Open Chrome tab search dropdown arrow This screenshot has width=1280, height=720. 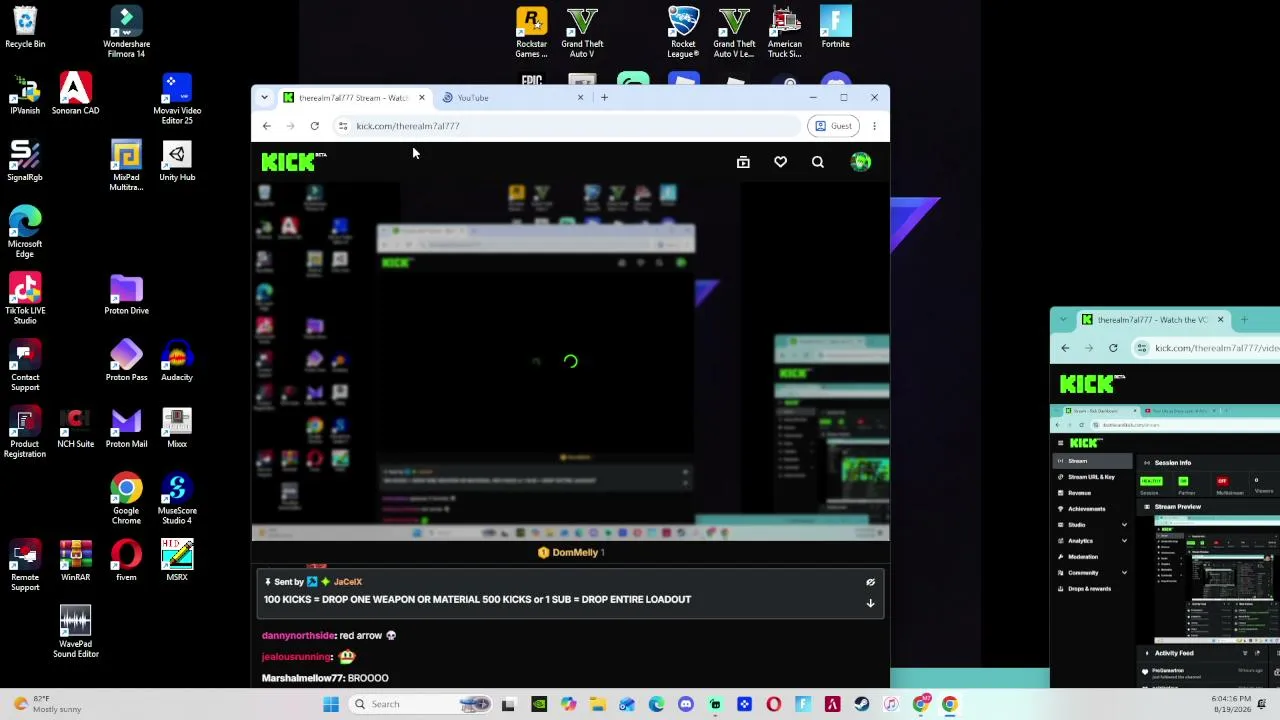(x=264, y=97)
